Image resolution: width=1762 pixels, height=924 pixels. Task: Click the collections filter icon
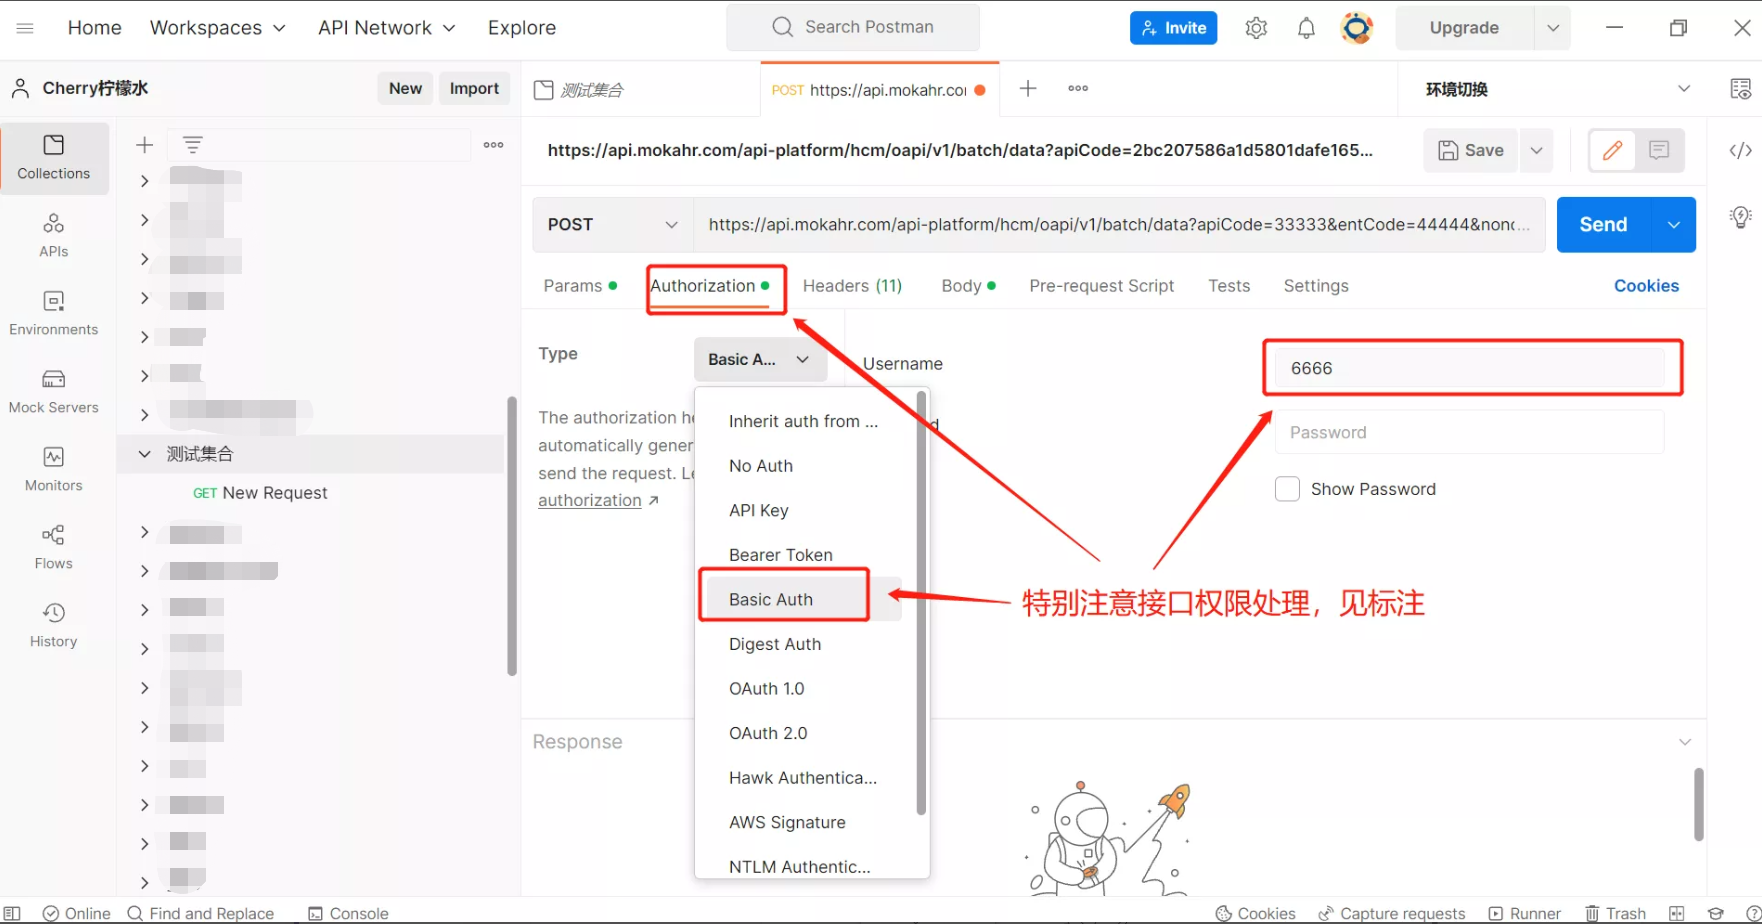pos(193,145)
